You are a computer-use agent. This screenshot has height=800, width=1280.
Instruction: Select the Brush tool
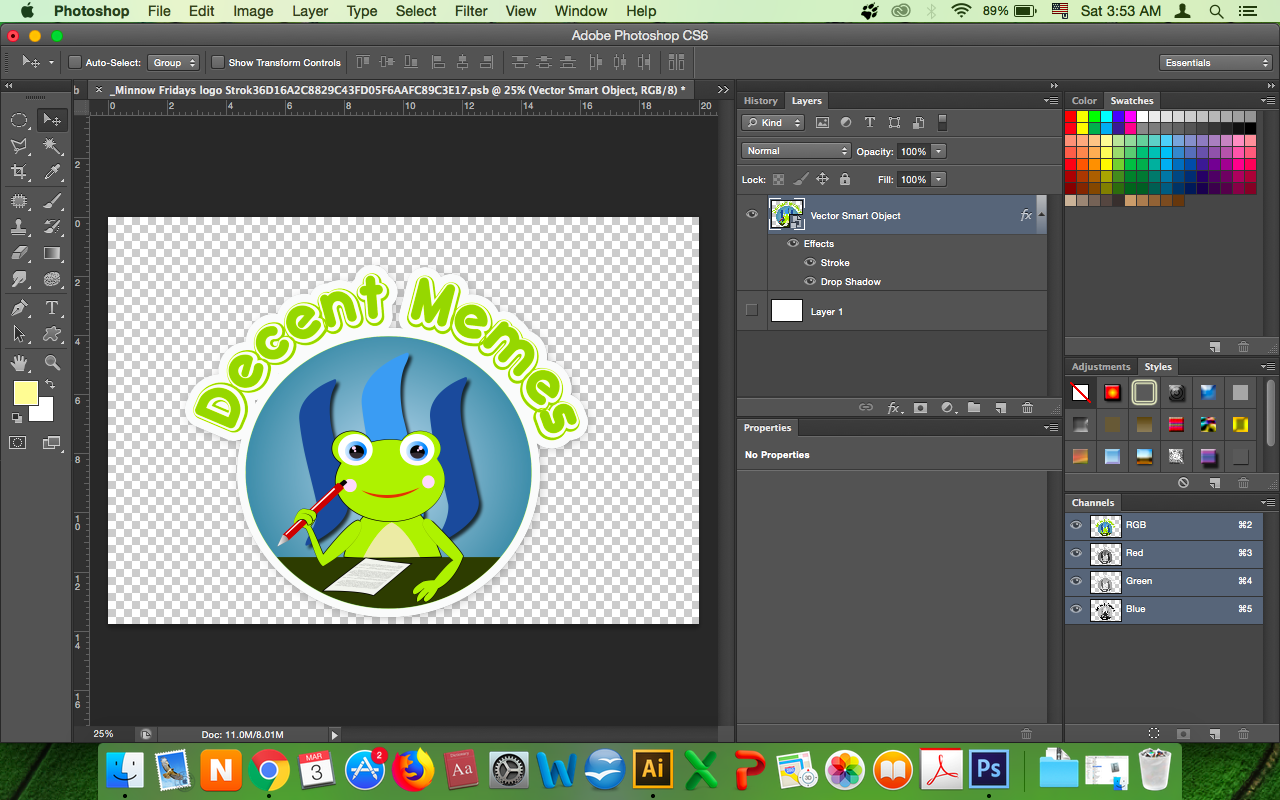(x=52, y=201)
